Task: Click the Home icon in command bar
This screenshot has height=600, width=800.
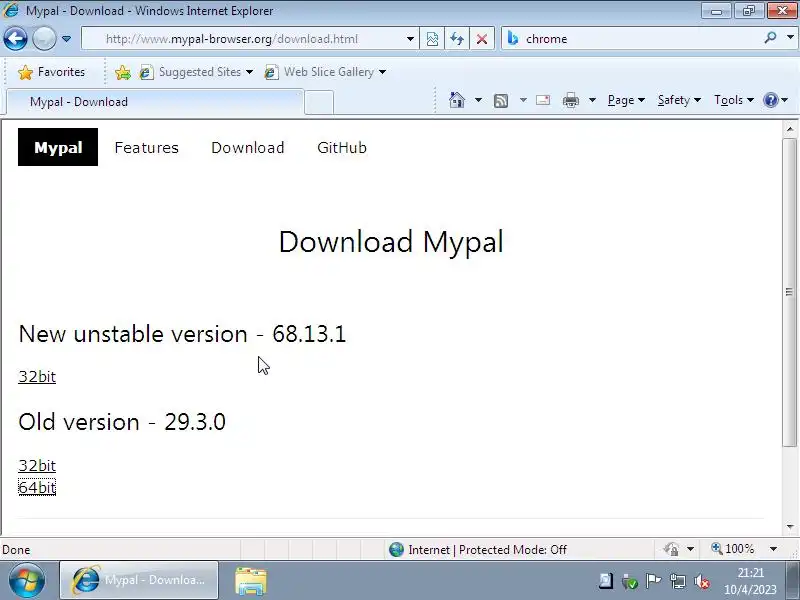Action: [457, 100]
